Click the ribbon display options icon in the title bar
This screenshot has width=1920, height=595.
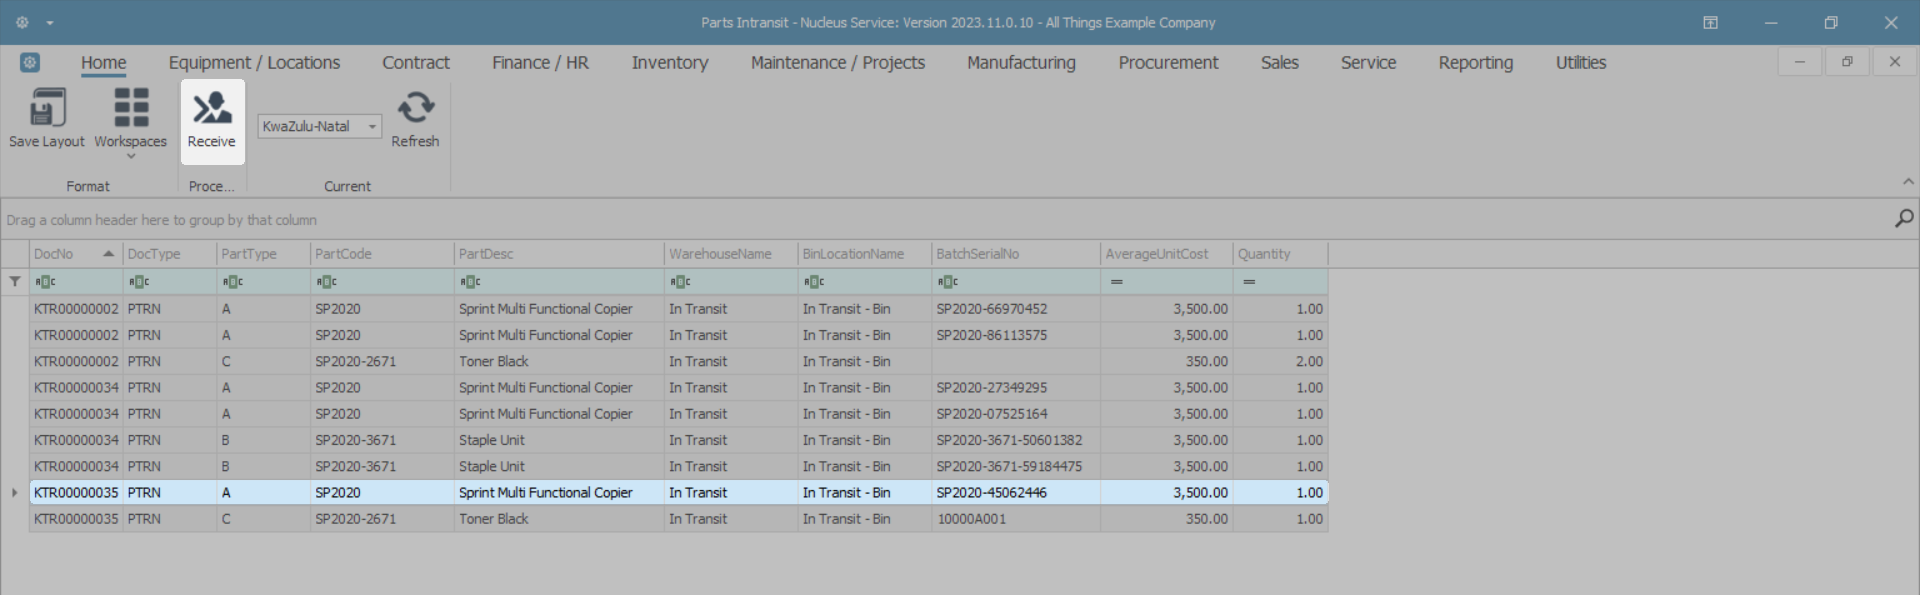(1711, 22)
